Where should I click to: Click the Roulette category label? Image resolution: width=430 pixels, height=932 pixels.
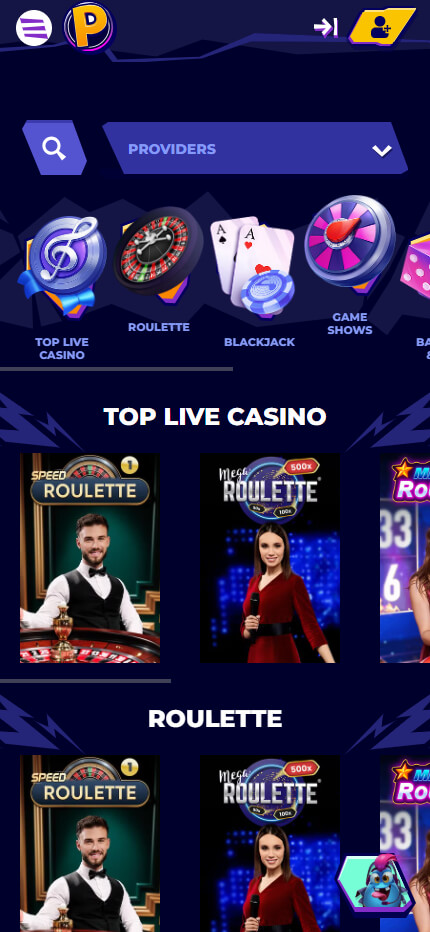[159, 327]
